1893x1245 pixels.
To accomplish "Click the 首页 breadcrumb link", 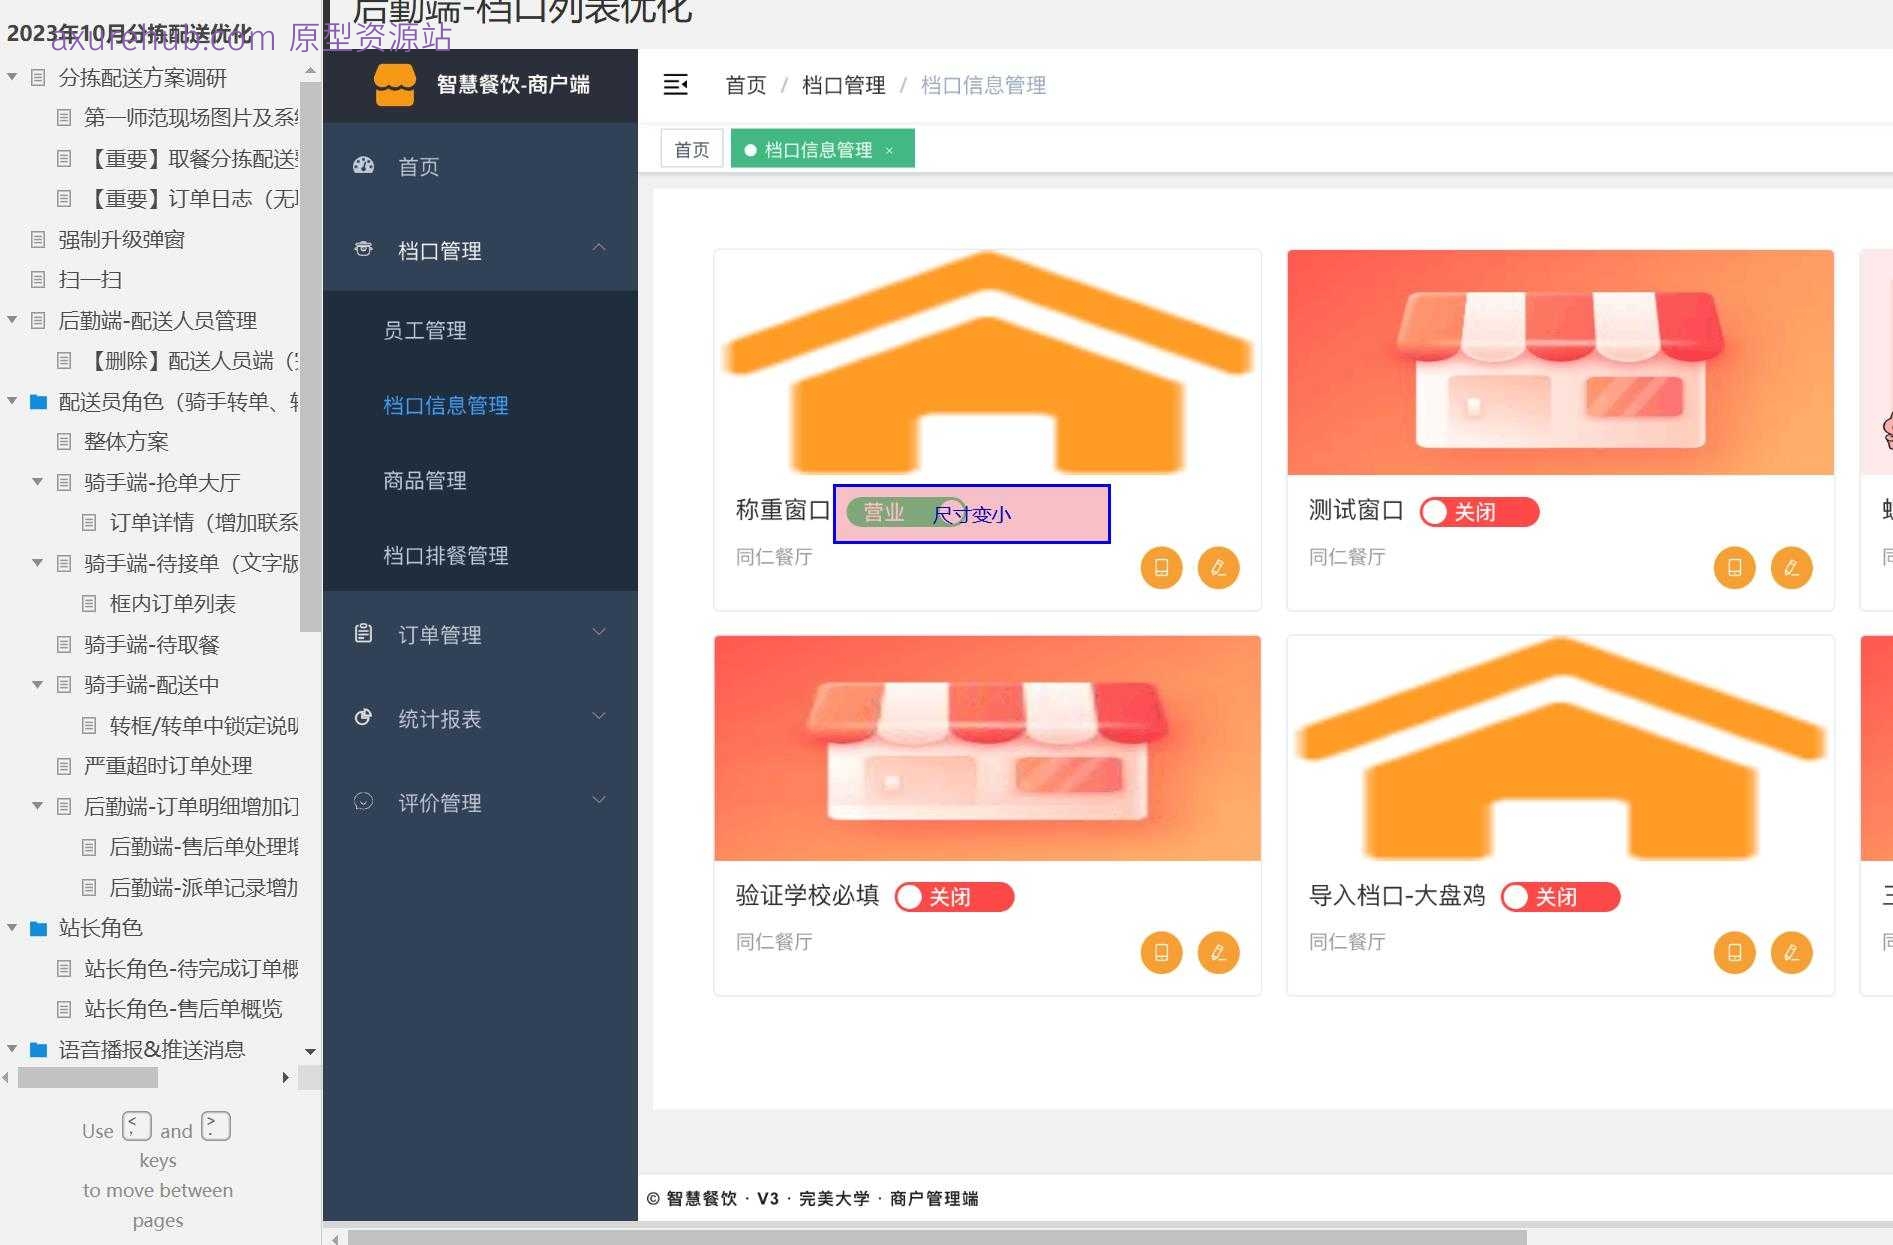I will pos(744,85).
